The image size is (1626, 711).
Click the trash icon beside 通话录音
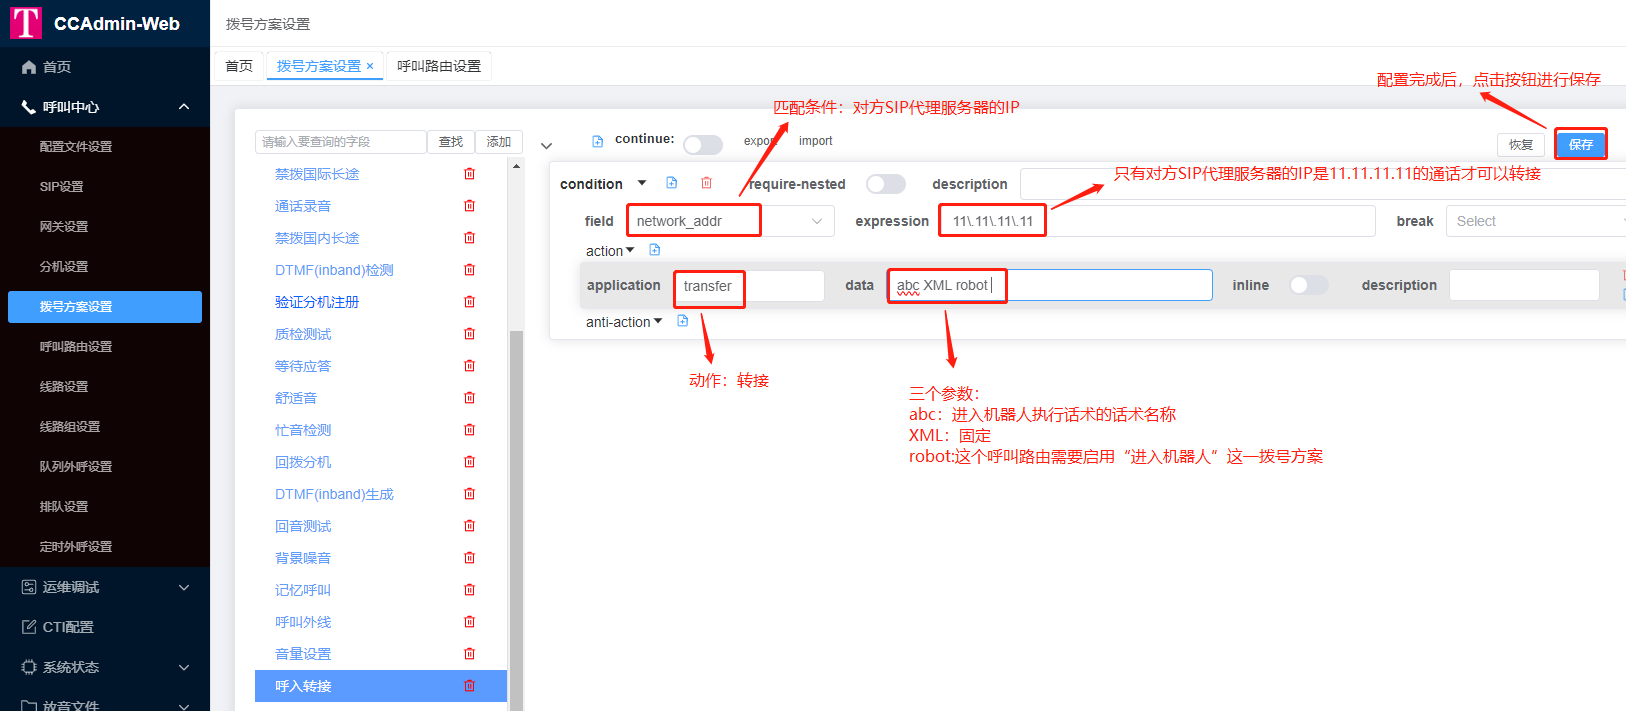click(469, 206)
